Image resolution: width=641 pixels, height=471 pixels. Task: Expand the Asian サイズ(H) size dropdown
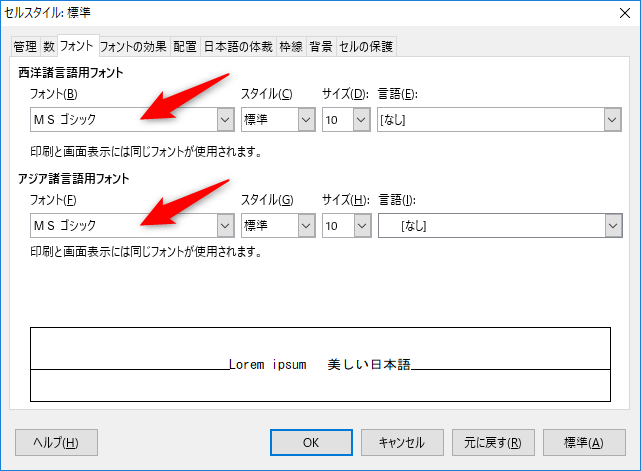pos(360,226)
